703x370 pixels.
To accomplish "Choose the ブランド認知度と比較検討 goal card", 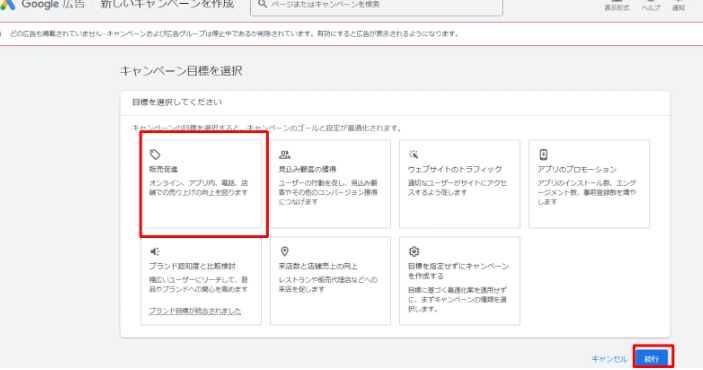I will click(201, 281).
